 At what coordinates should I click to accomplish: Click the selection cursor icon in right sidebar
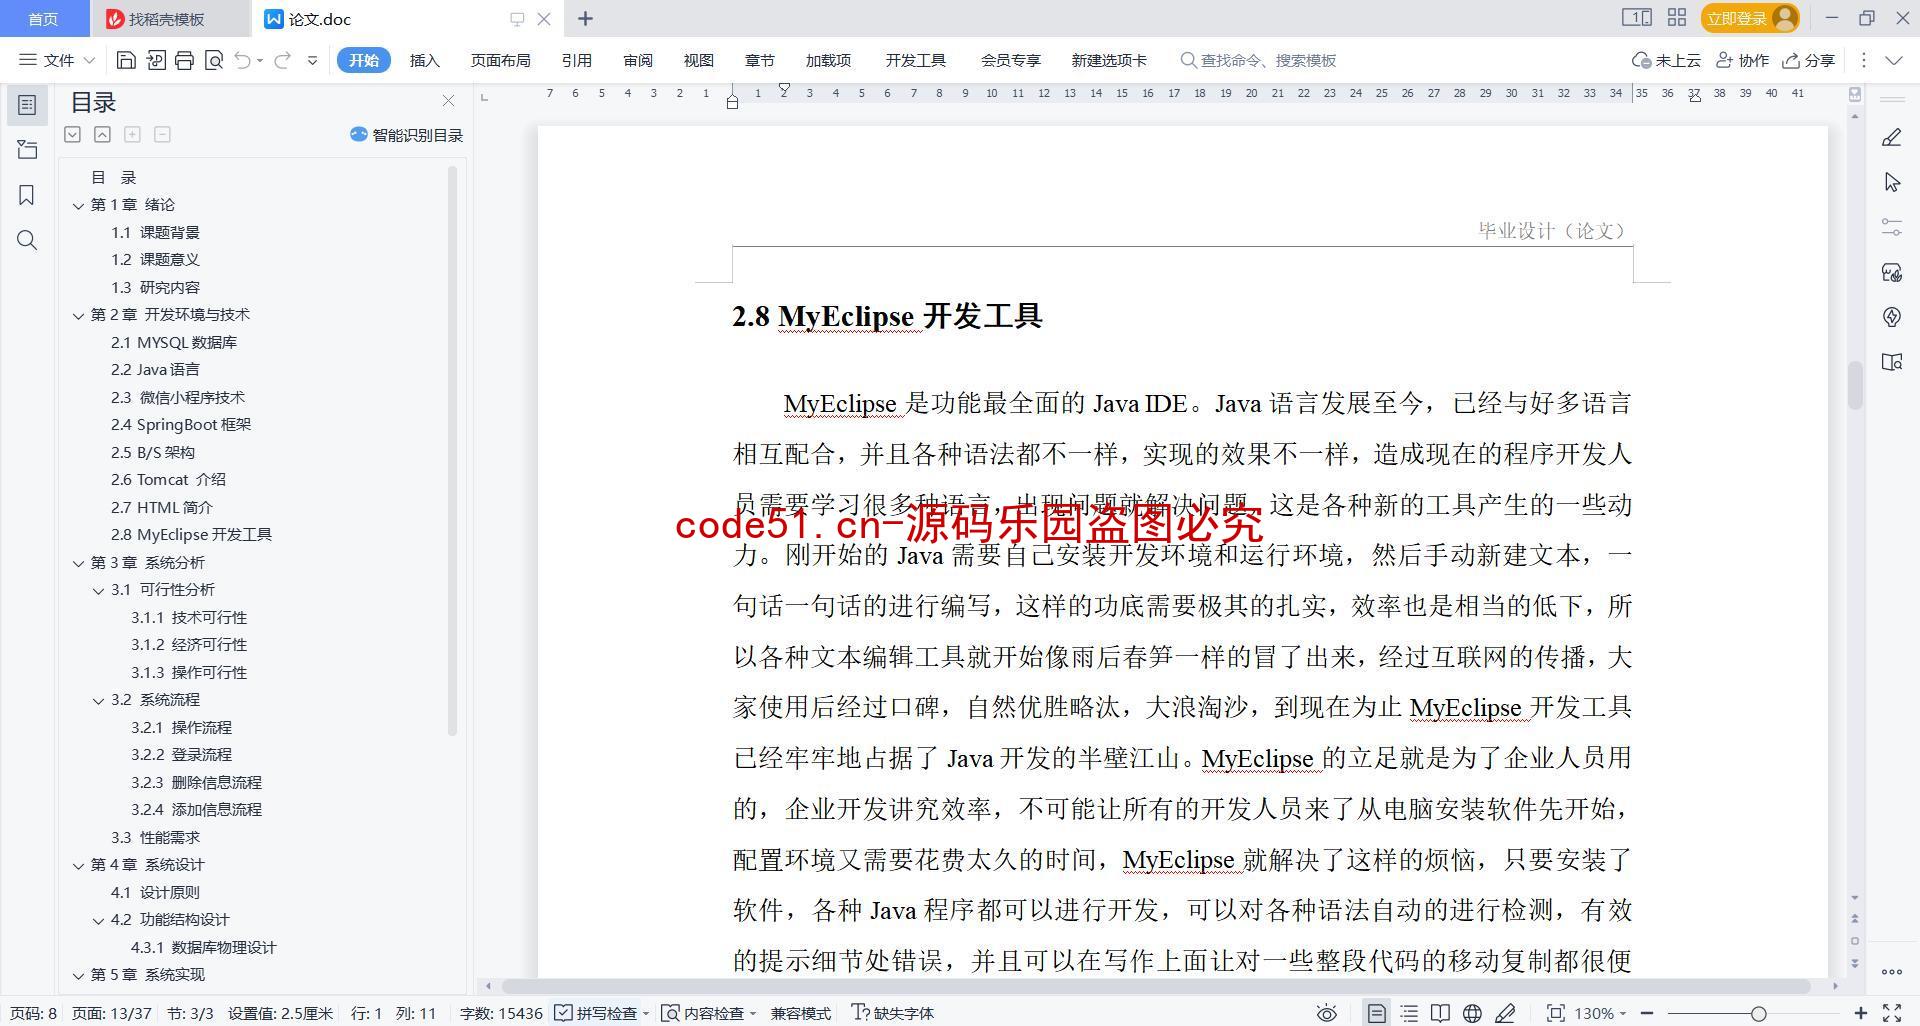pos(1891,182)
